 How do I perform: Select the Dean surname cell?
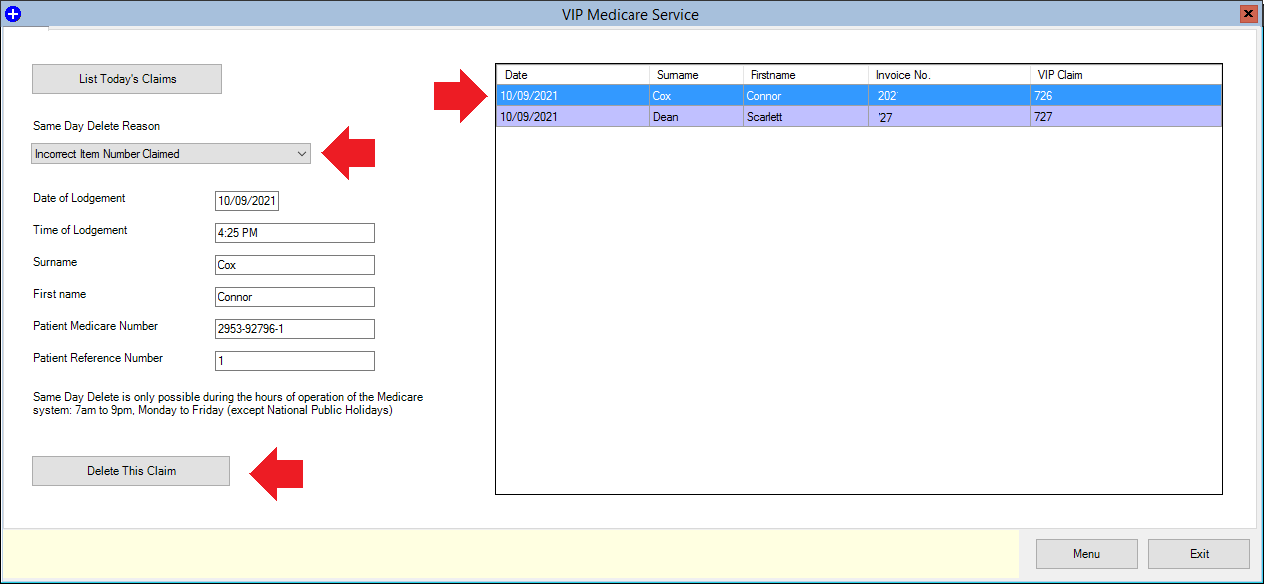(696, 117)
